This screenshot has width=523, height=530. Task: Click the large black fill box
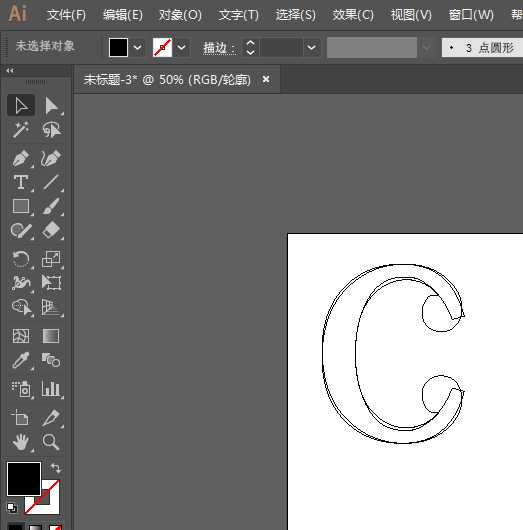point(24,479)
